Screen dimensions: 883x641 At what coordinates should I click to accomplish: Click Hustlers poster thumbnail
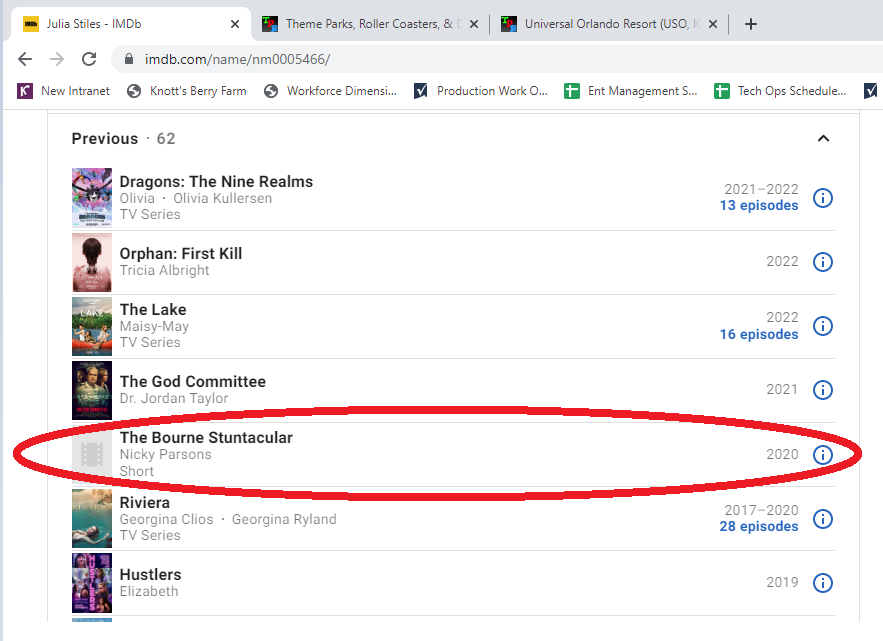point(92,583)
